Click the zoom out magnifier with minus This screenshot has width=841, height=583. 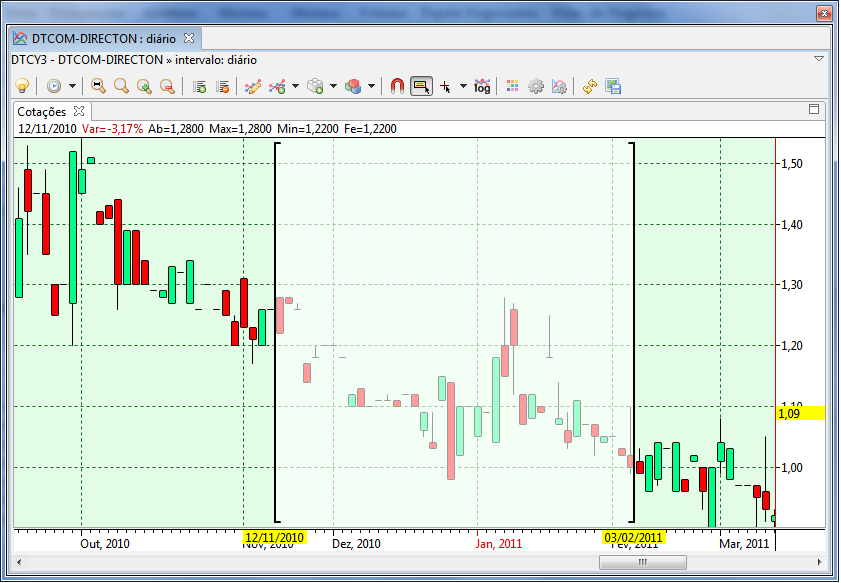[167, 86]
